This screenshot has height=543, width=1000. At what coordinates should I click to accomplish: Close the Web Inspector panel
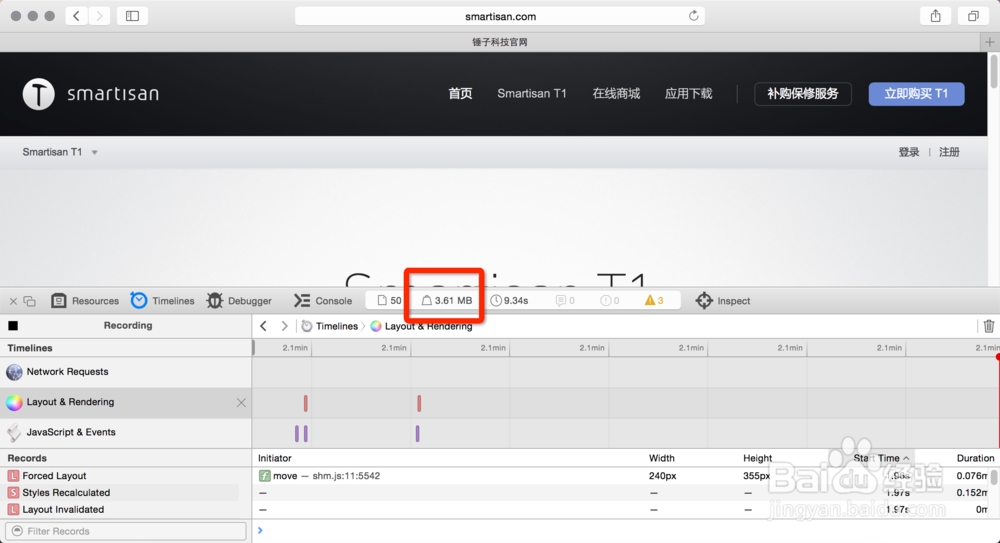pyautogui.click(x=13, y=301)
